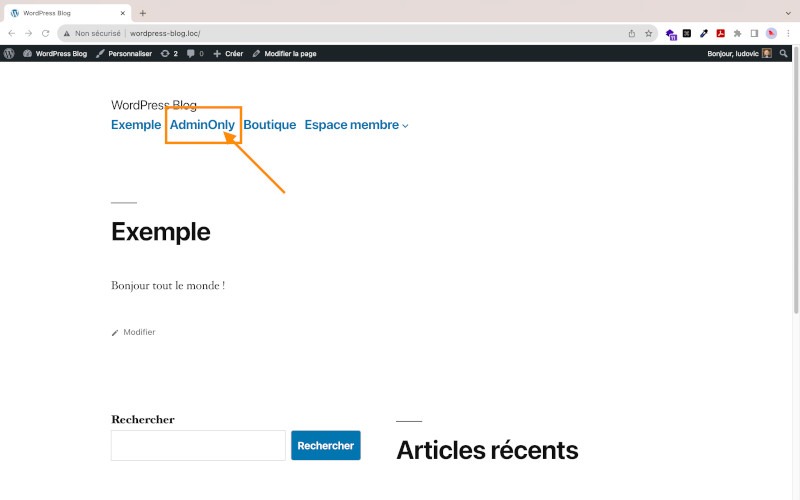Image resolution: width=800 pixels, height=500 pixels.
Task: Reload the page with the refresh icon
Action: (45, 33)
